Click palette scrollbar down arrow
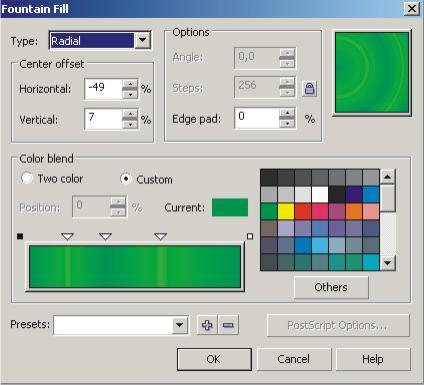Viewport: 424px width, 385px height. point(387,263)
